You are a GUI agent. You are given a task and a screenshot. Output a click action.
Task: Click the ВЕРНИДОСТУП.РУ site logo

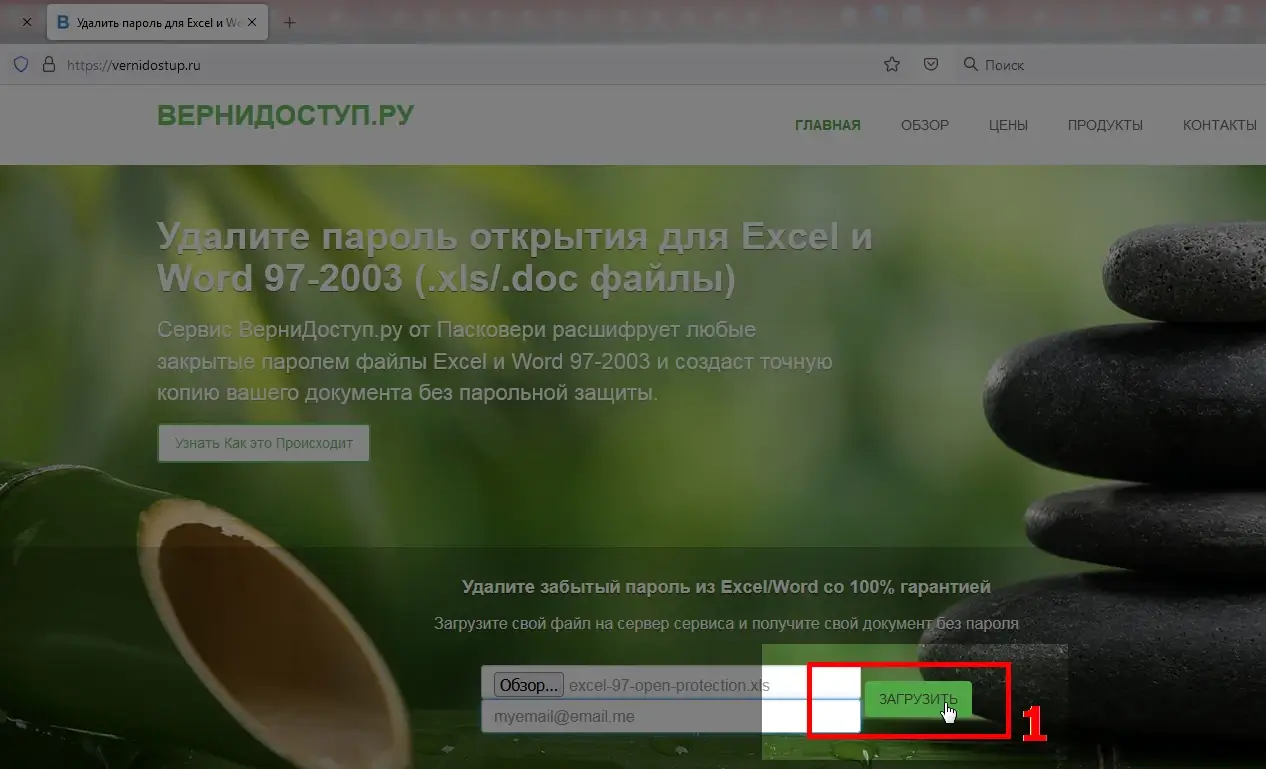(x=285, y=116)
